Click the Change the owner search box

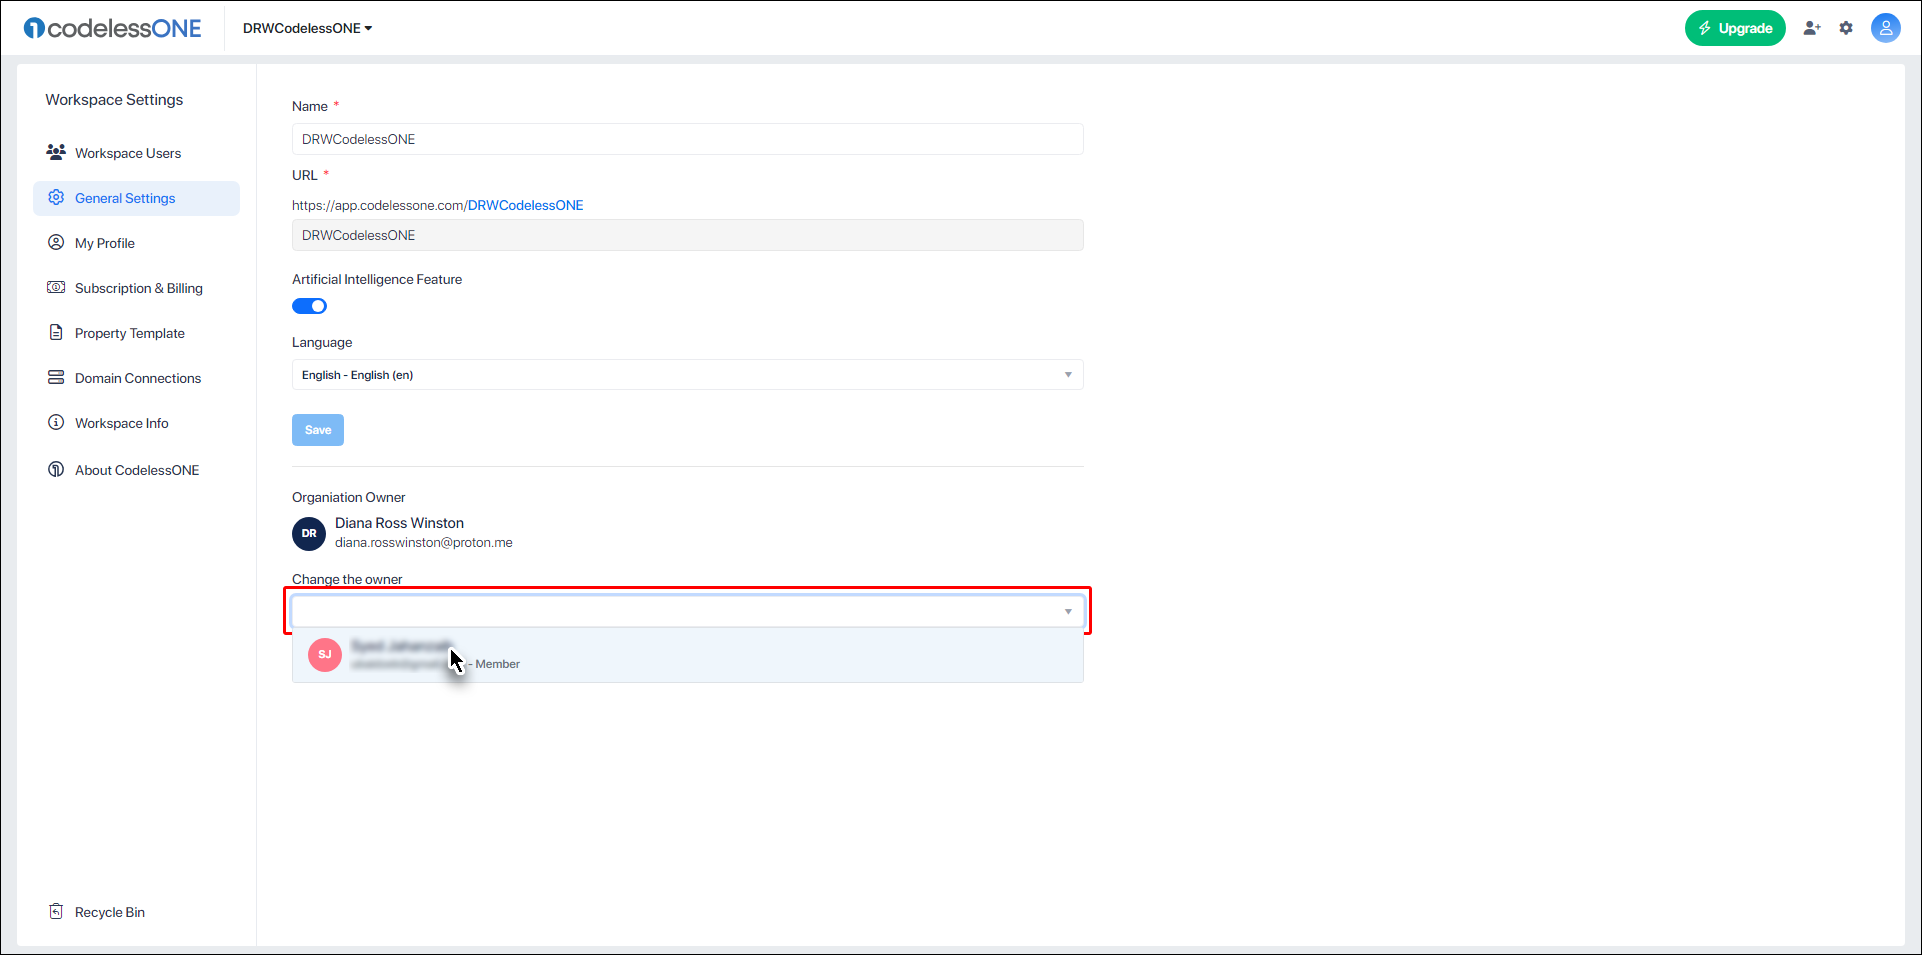pyautogui.click(x=687, y=611)
